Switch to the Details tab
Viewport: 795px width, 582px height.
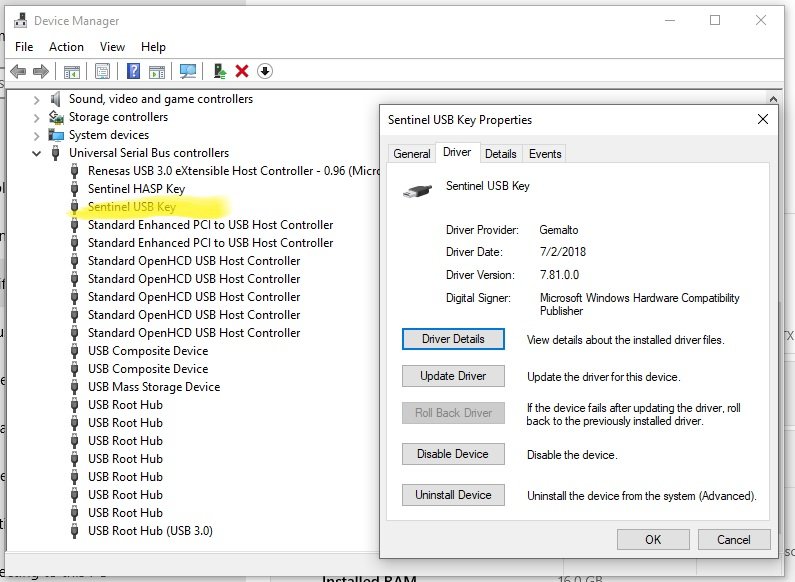coord(500,153)
